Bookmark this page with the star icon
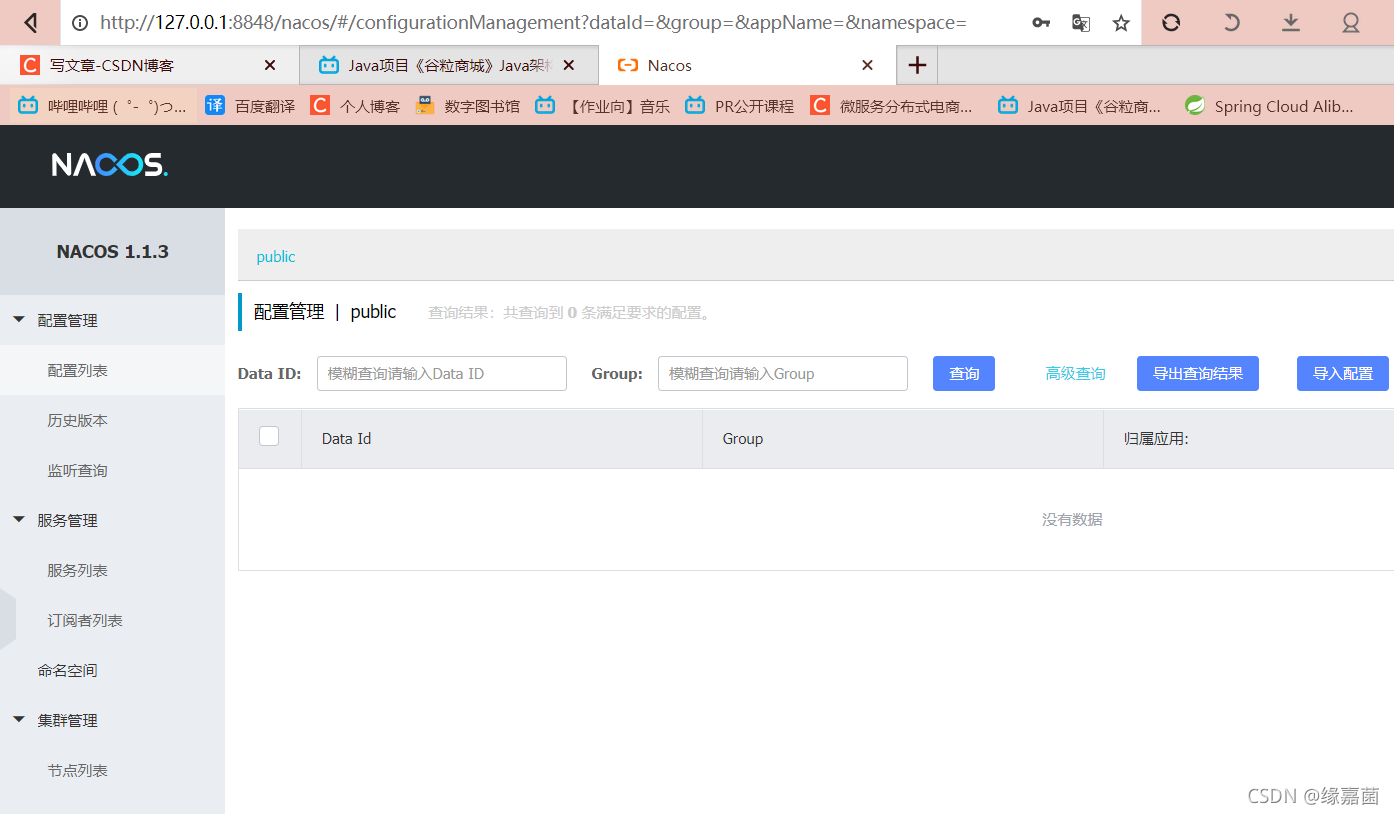Viewport: 1394px width, 814px height. pos(1120,22)
